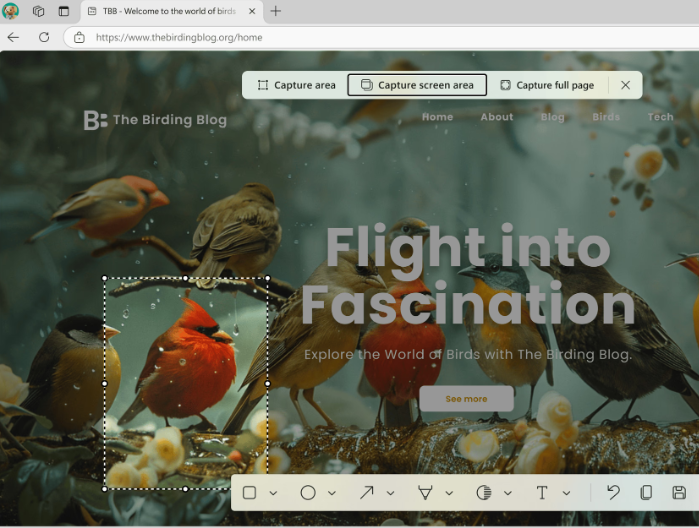
Task: Open a new browser tab
Action: 276,11
